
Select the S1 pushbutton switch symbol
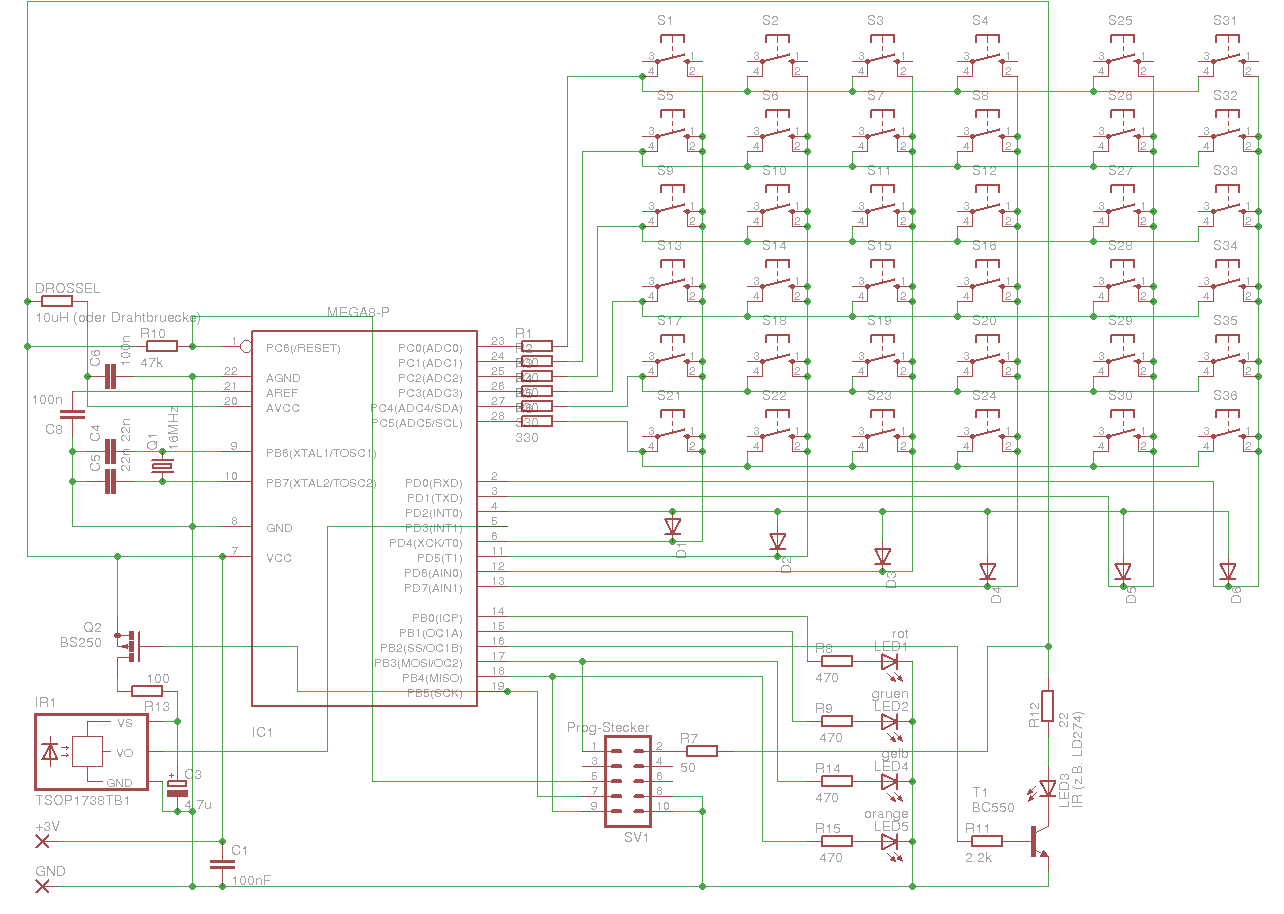672,55
